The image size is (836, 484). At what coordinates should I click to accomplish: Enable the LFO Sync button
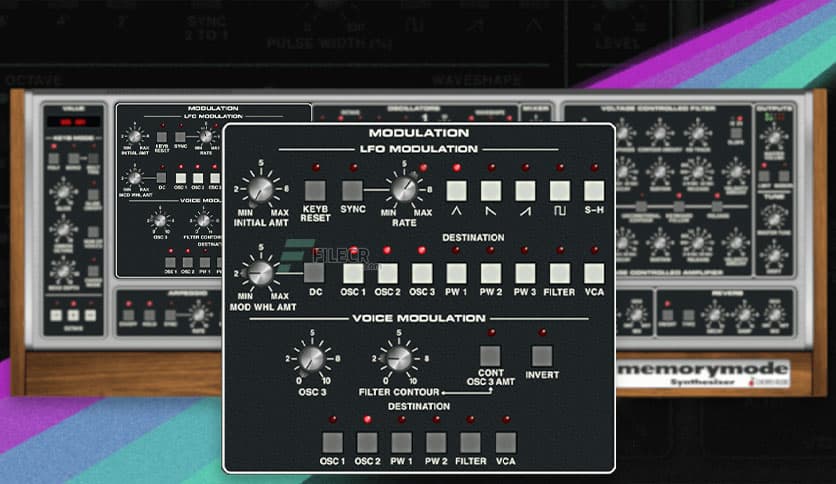[x=352, y=191]
